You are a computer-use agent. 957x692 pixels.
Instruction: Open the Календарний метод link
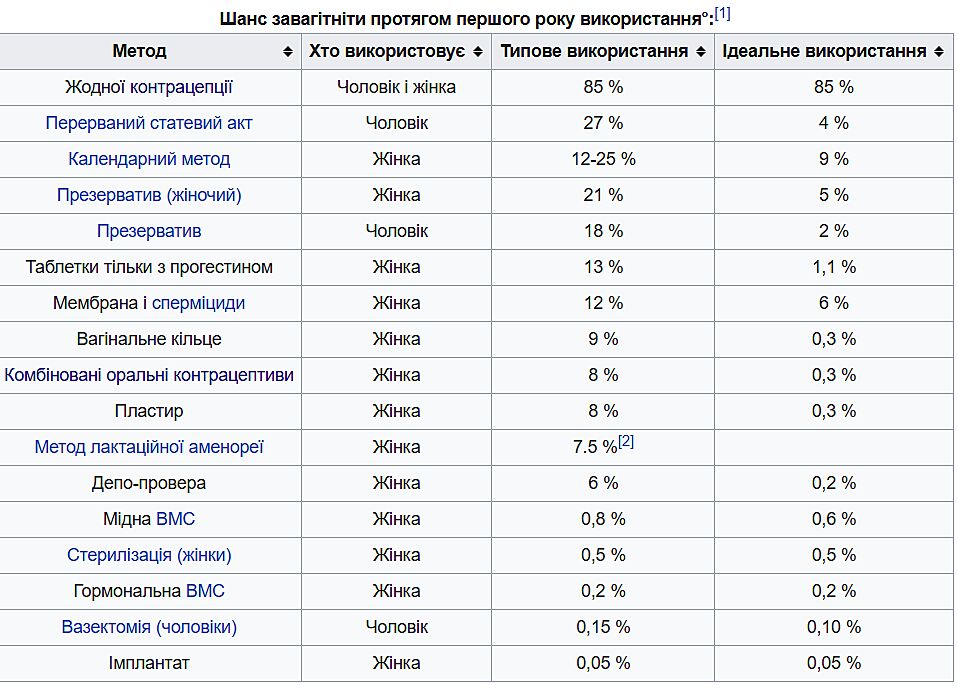(149, 159)
